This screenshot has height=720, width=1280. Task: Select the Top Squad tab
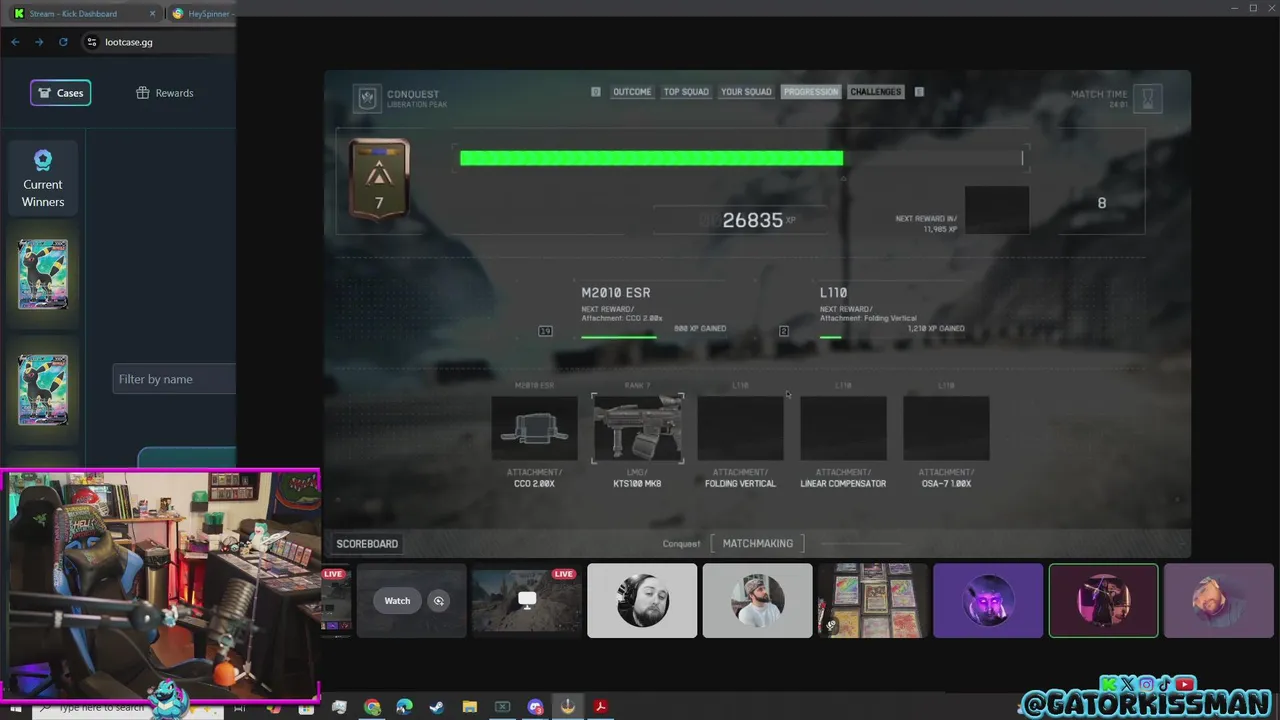pos(686,92)
